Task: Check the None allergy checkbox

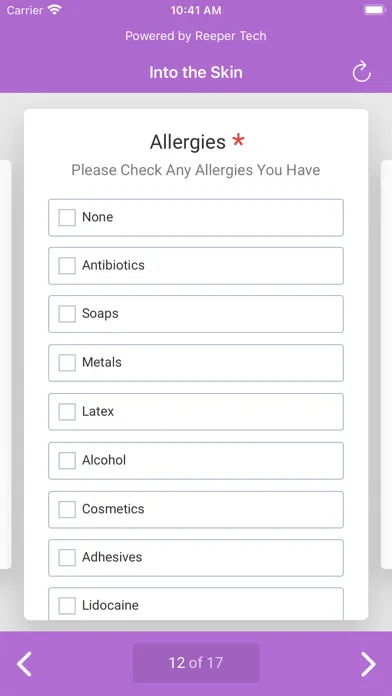Action: [67, 218]
